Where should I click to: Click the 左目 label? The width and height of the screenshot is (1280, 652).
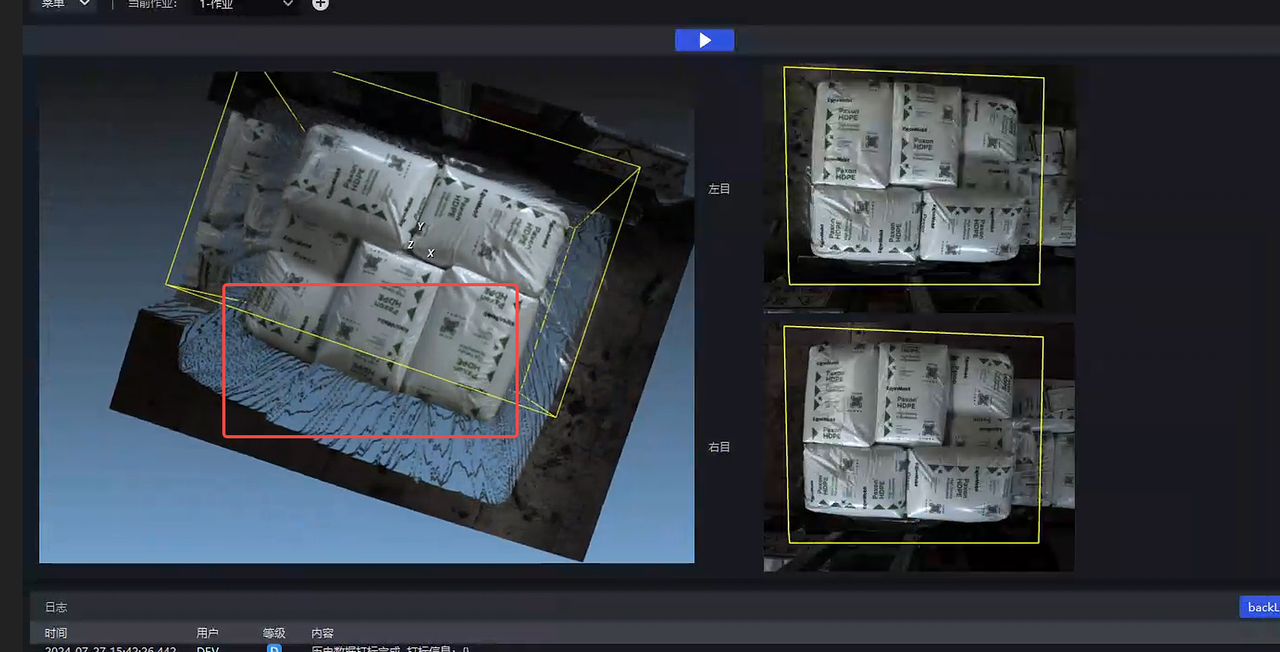pyautogui.click(x=719, y=189)
